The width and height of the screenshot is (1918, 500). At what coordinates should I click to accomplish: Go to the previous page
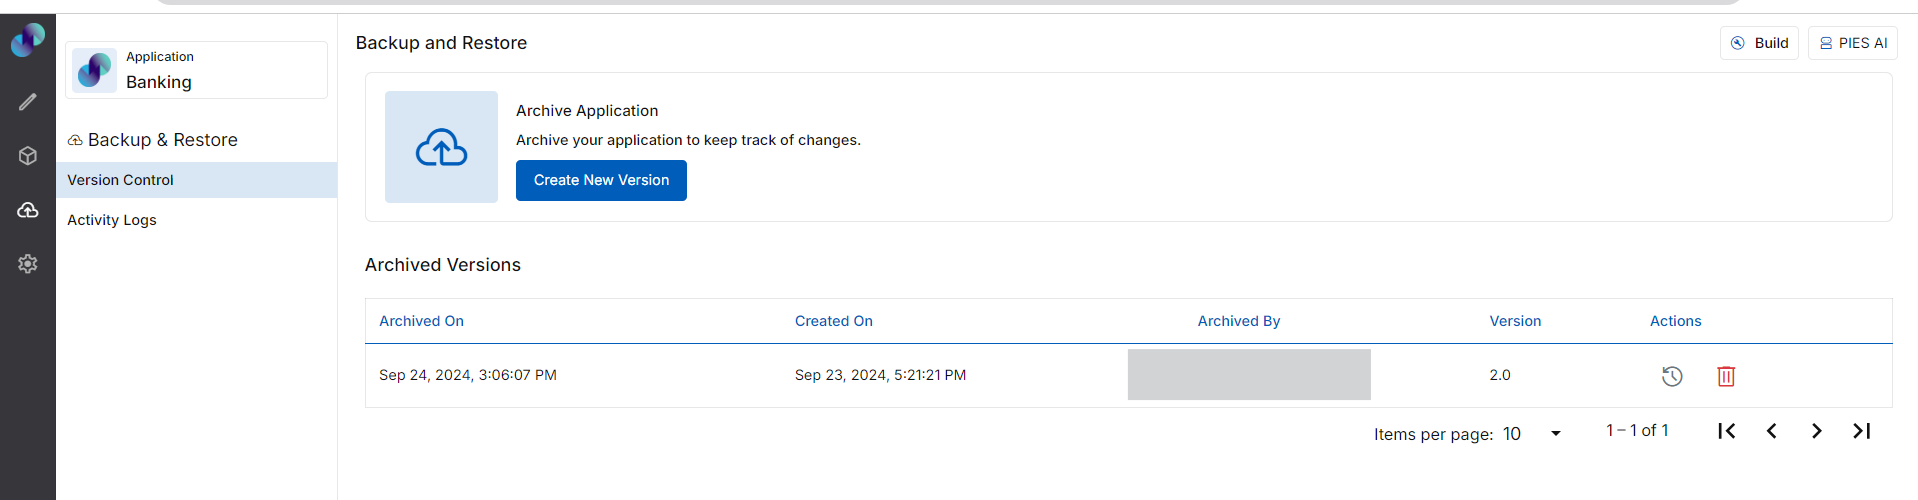coord(1772,431)
